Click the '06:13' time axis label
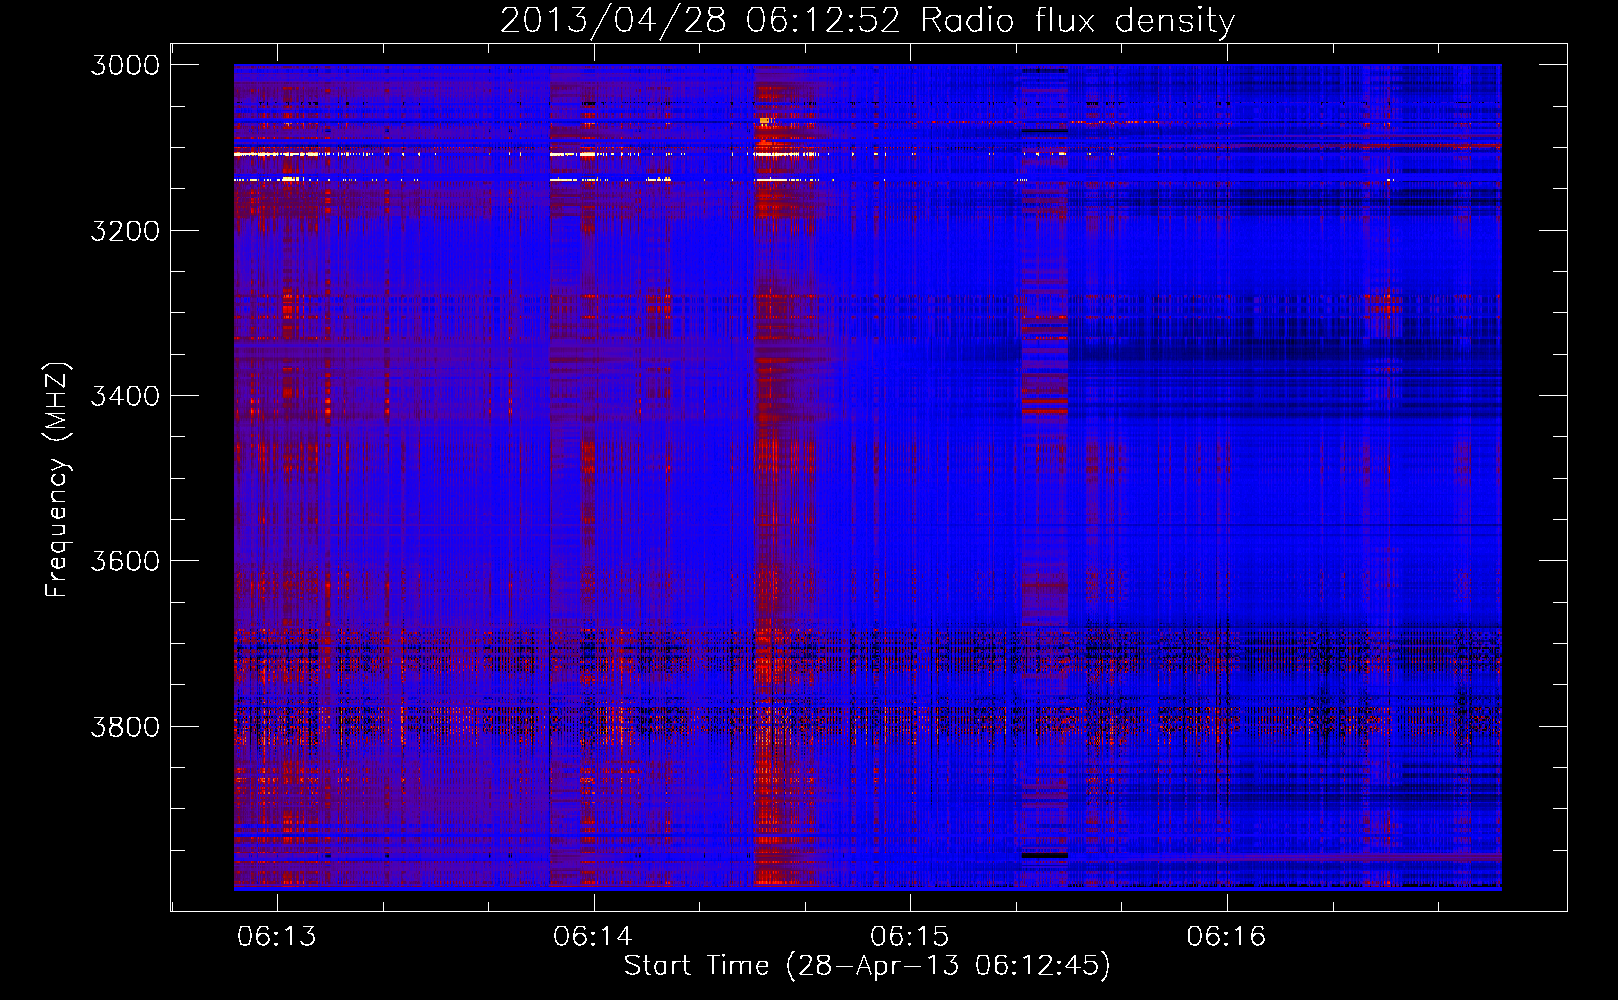 coord(277,936)
